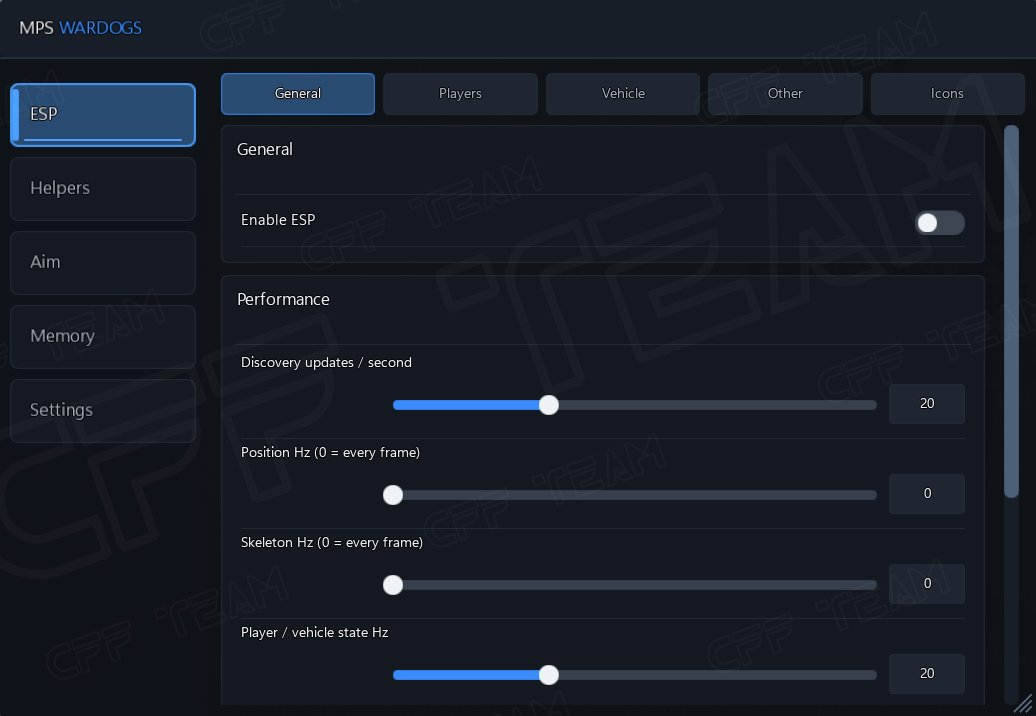Switch to the Vehicle tab
The width and height of the screenshot is (1036, 716).
[x=623, y=94]
